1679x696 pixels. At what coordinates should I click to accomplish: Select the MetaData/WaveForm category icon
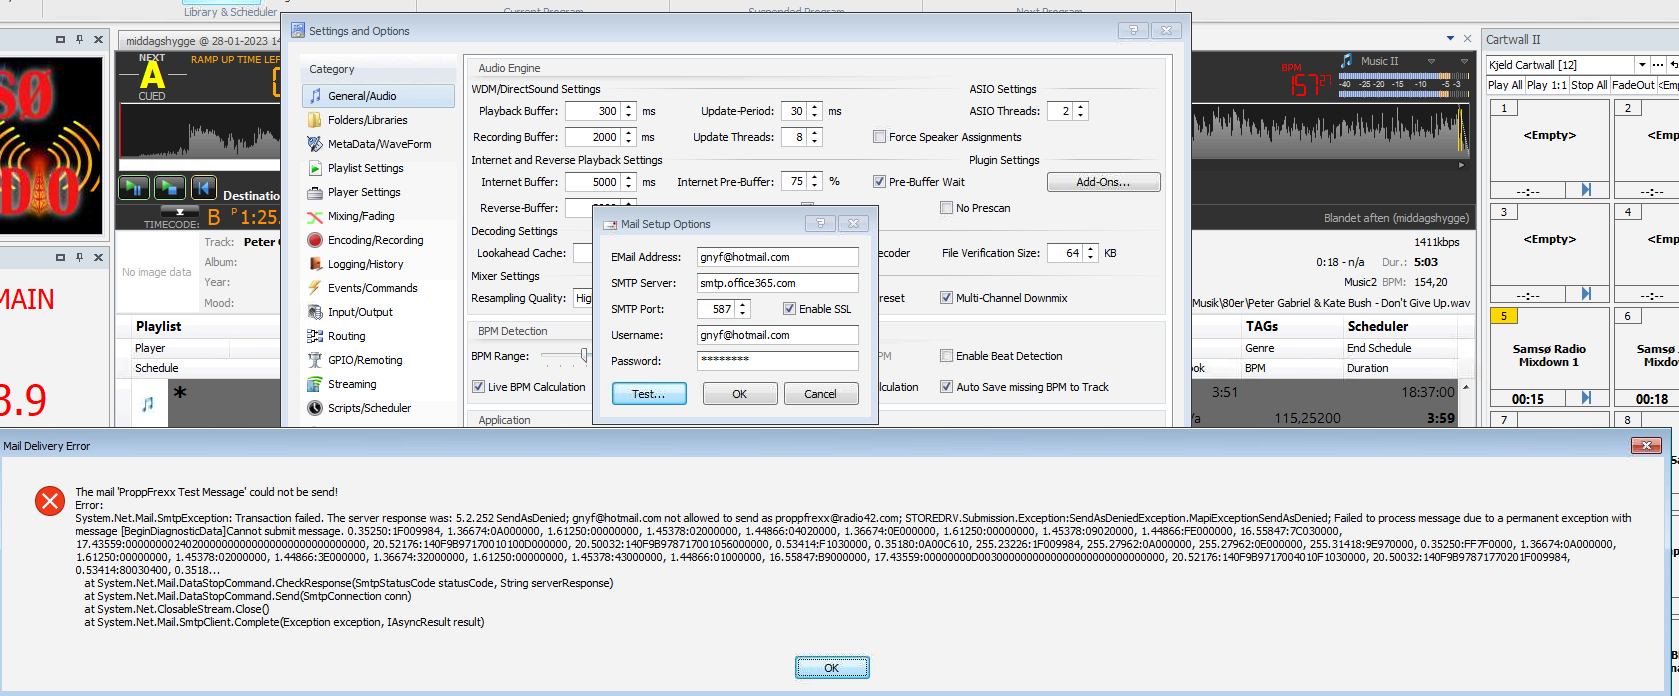point(315,144)
